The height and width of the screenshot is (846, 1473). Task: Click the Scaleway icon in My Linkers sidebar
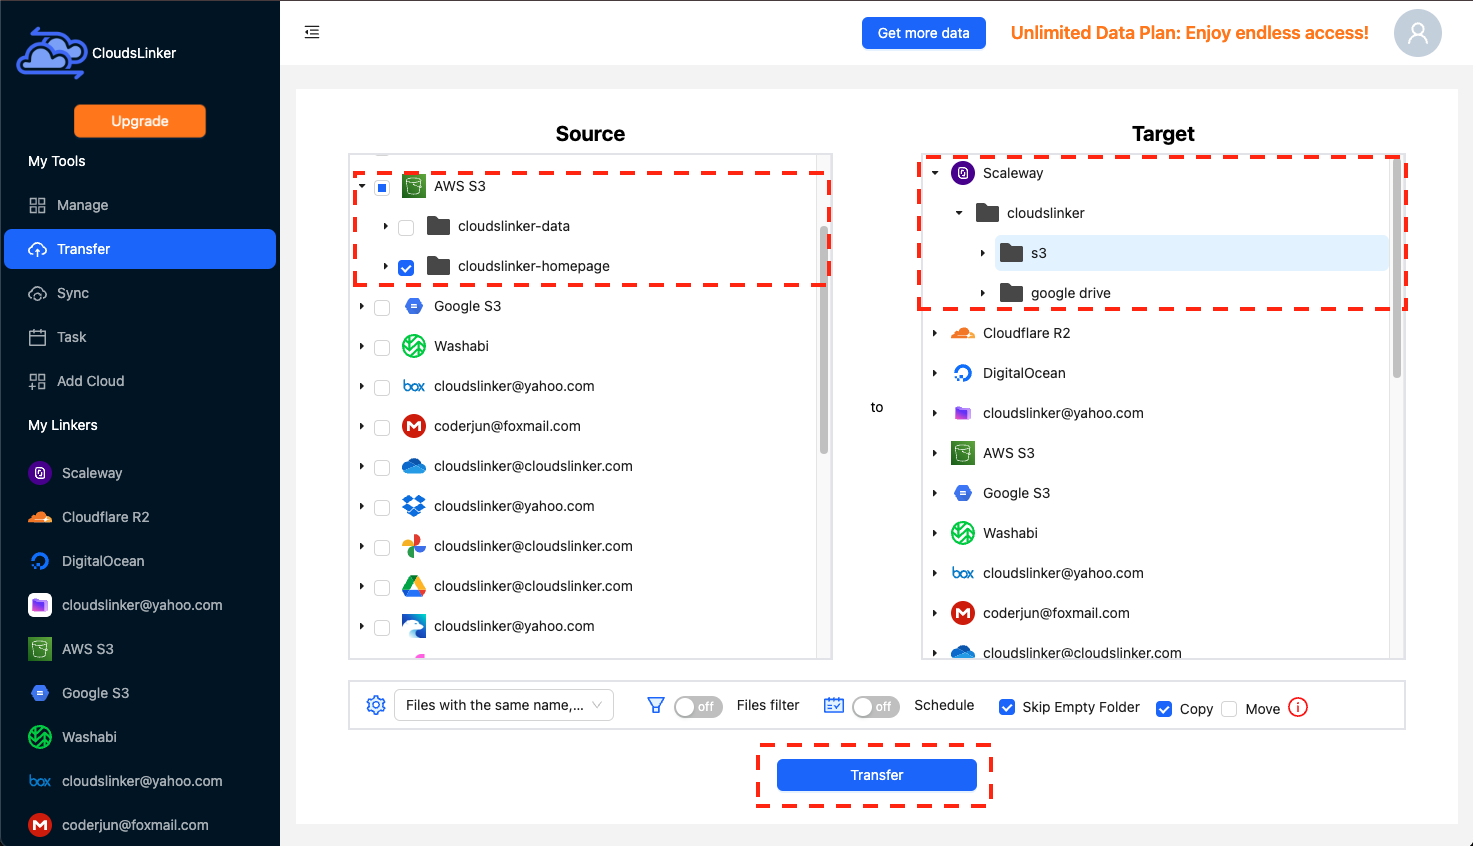pyautogui.click(x=40, y=473)
